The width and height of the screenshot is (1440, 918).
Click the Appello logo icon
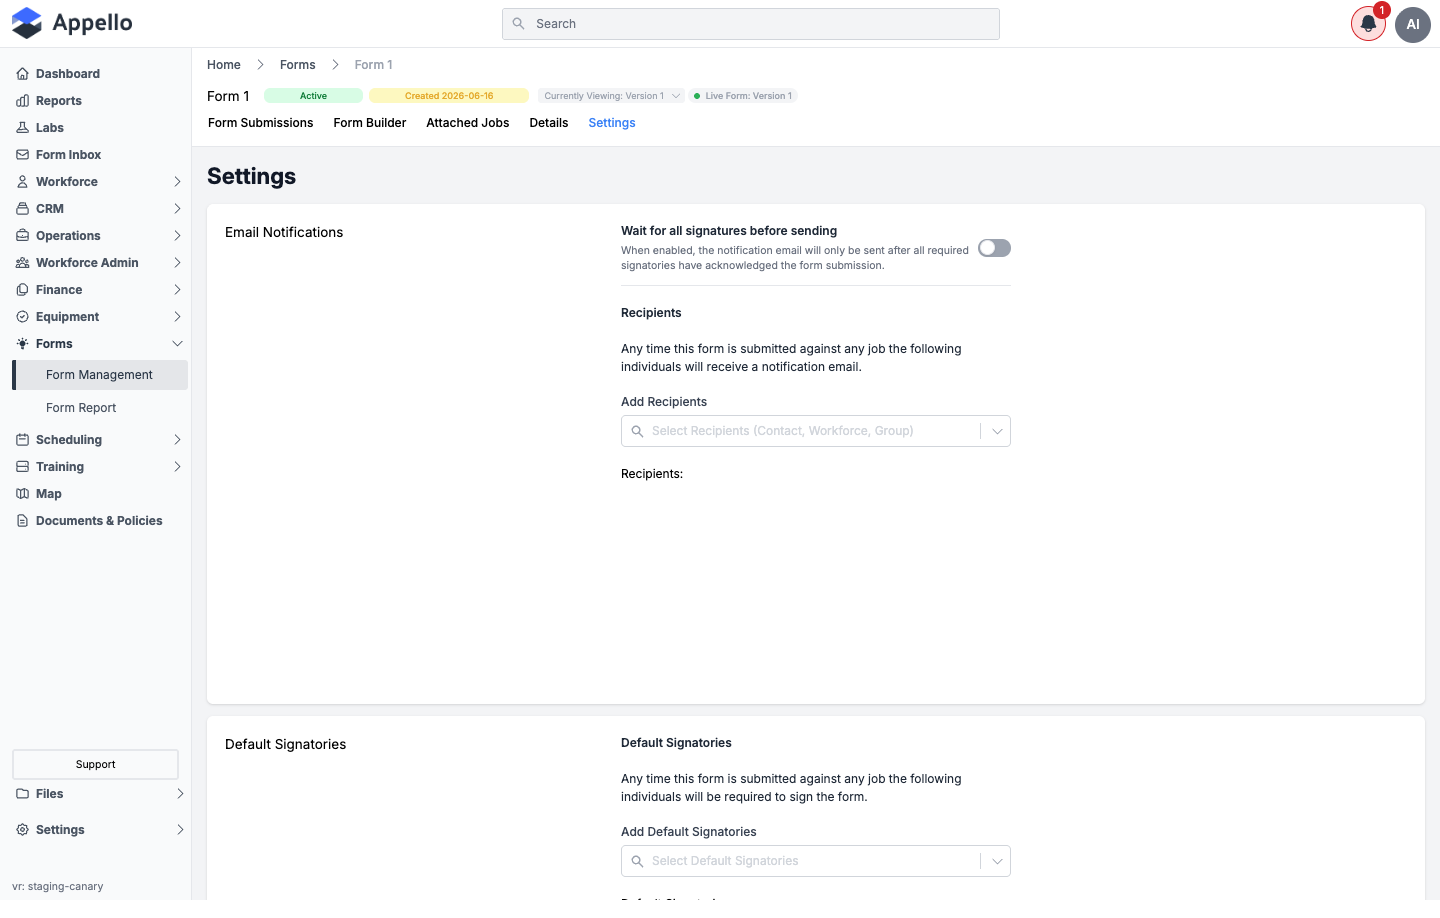[27, 23]
